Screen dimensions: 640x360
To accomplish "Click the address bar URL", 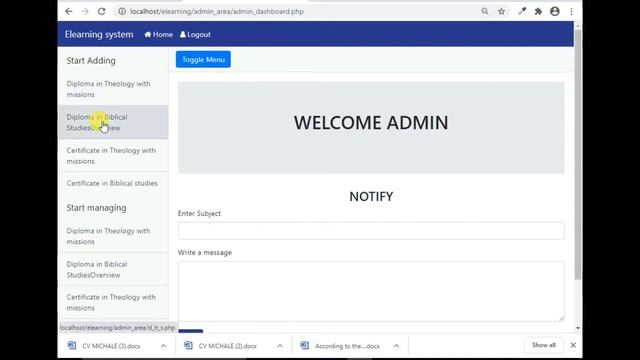I will (217, 11).
